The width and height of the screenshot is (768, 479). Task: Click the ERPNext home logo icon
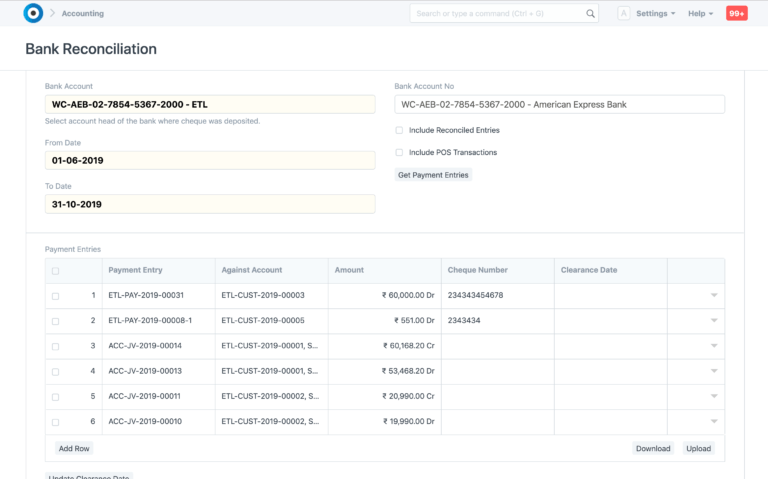[32, 13]
